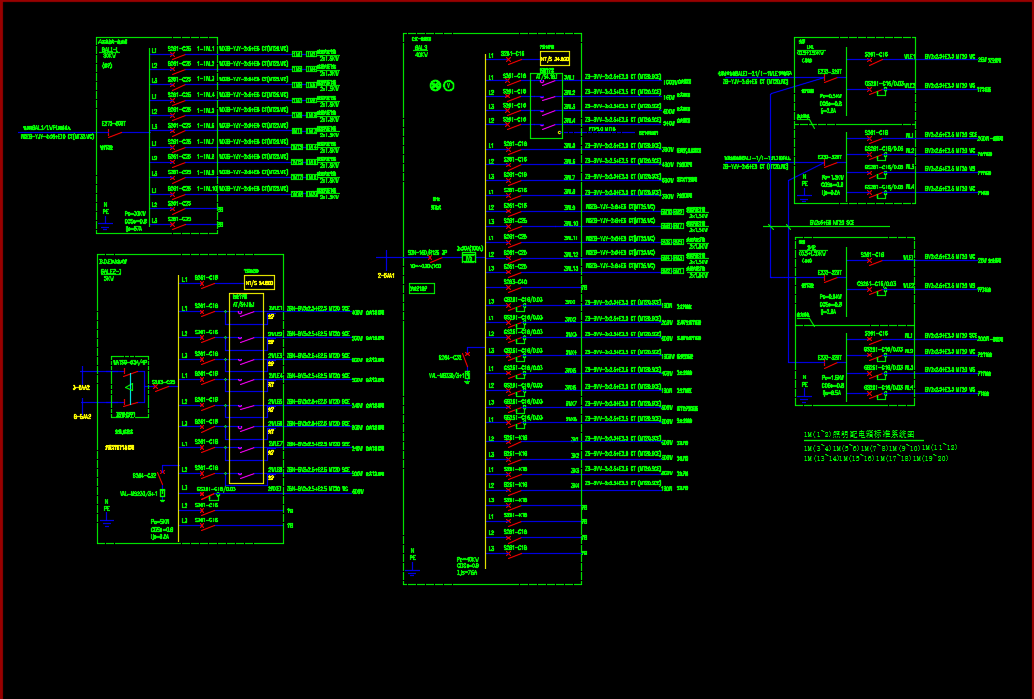Select the tall yellow contactor box in bottom-left panel

pyautogui.click(x=247, y=388)
